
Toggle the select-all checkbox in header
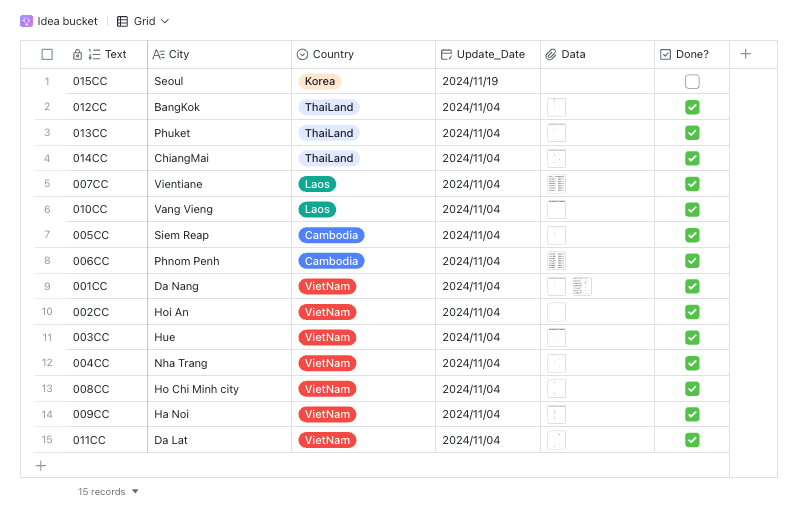47,54
